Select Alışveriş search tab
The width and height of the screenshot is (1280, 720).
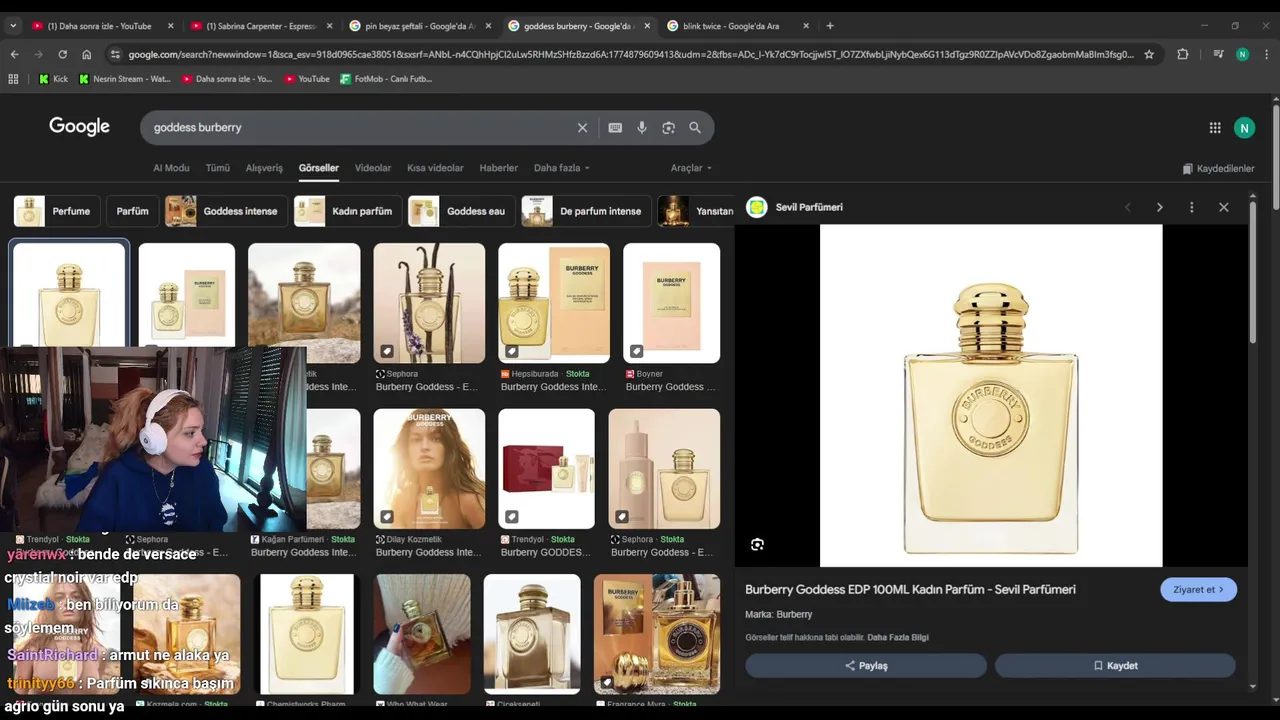point(264,168)
